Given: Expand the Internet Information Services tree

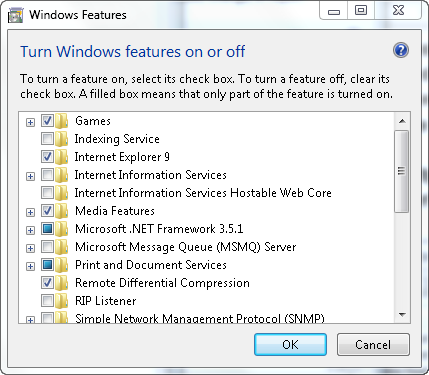Looking at the screenshot, I should pos(30,176).
